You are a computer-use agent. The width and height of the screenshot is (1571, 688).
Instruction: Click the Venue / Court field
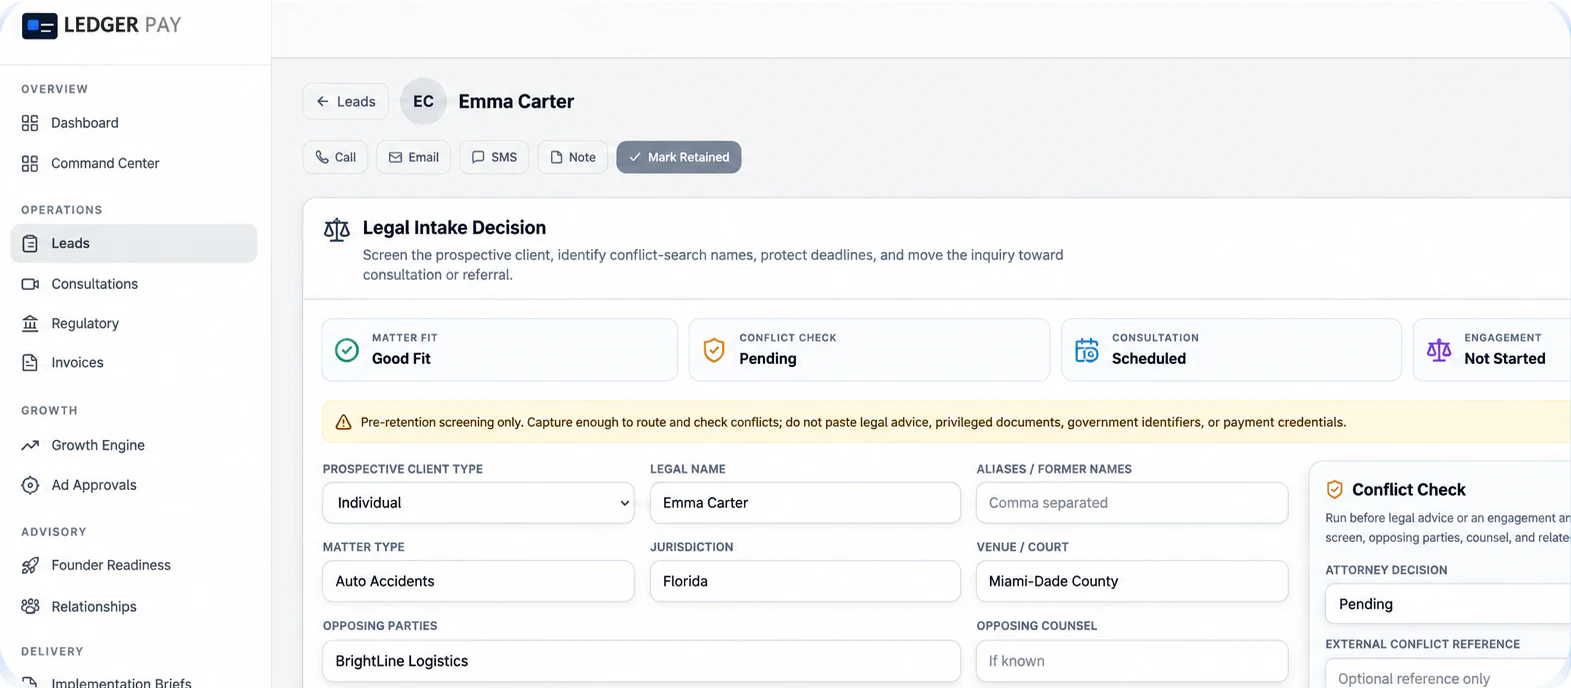1132,581
